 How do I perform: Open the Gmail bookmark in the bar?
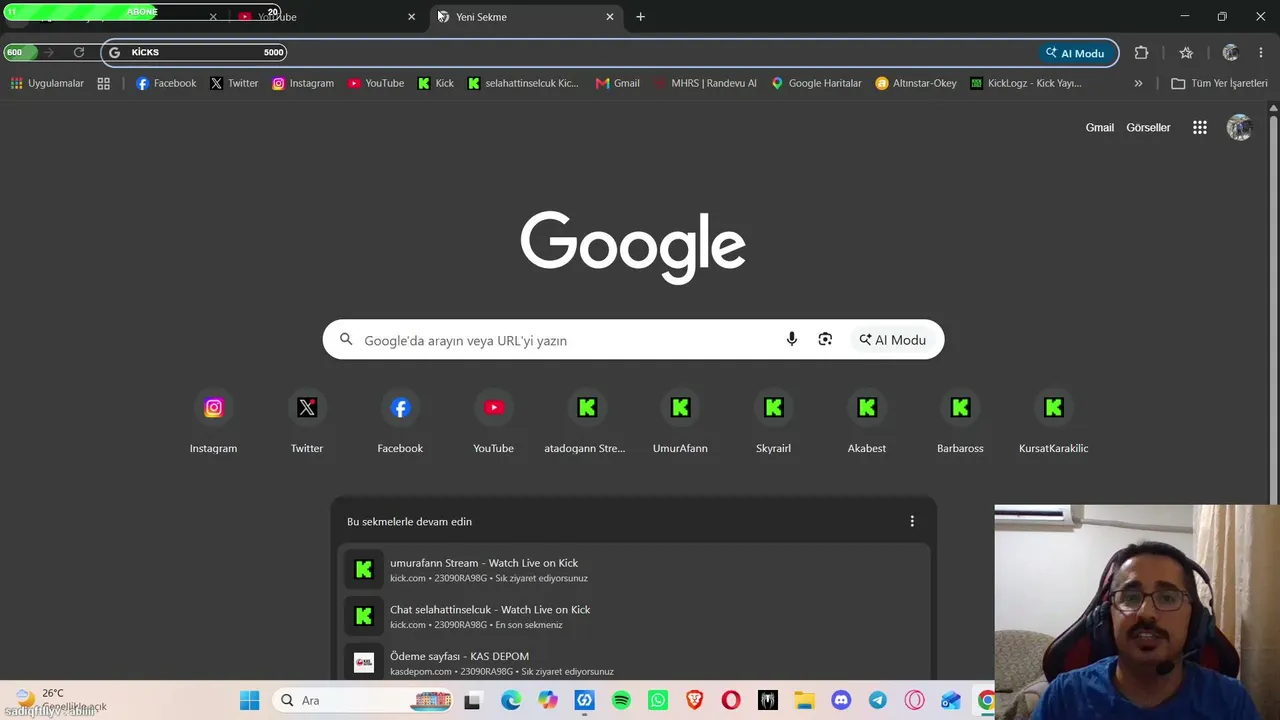pyautogui.click(x=617, y=83)
